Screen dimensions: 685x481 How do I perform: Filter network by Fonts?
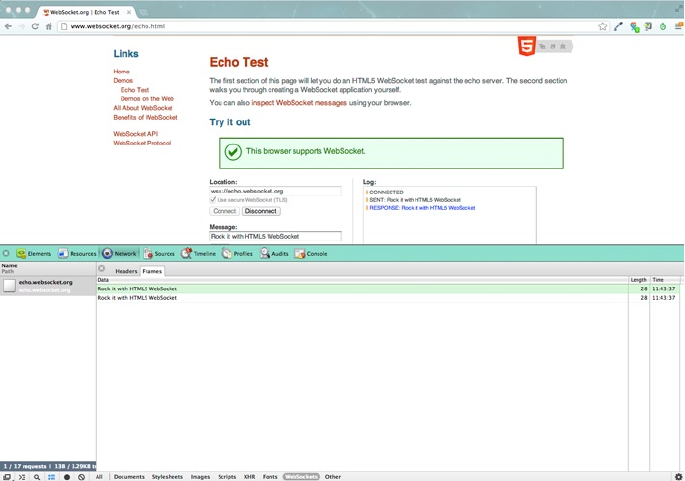point(270,477)
